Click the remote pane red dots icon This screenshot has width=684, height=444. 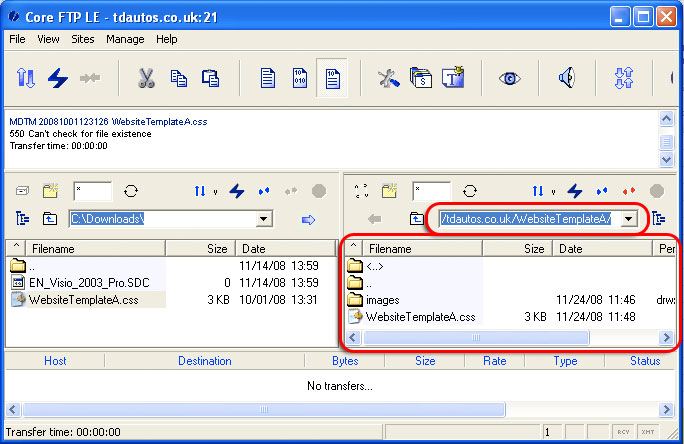point(629,191)
